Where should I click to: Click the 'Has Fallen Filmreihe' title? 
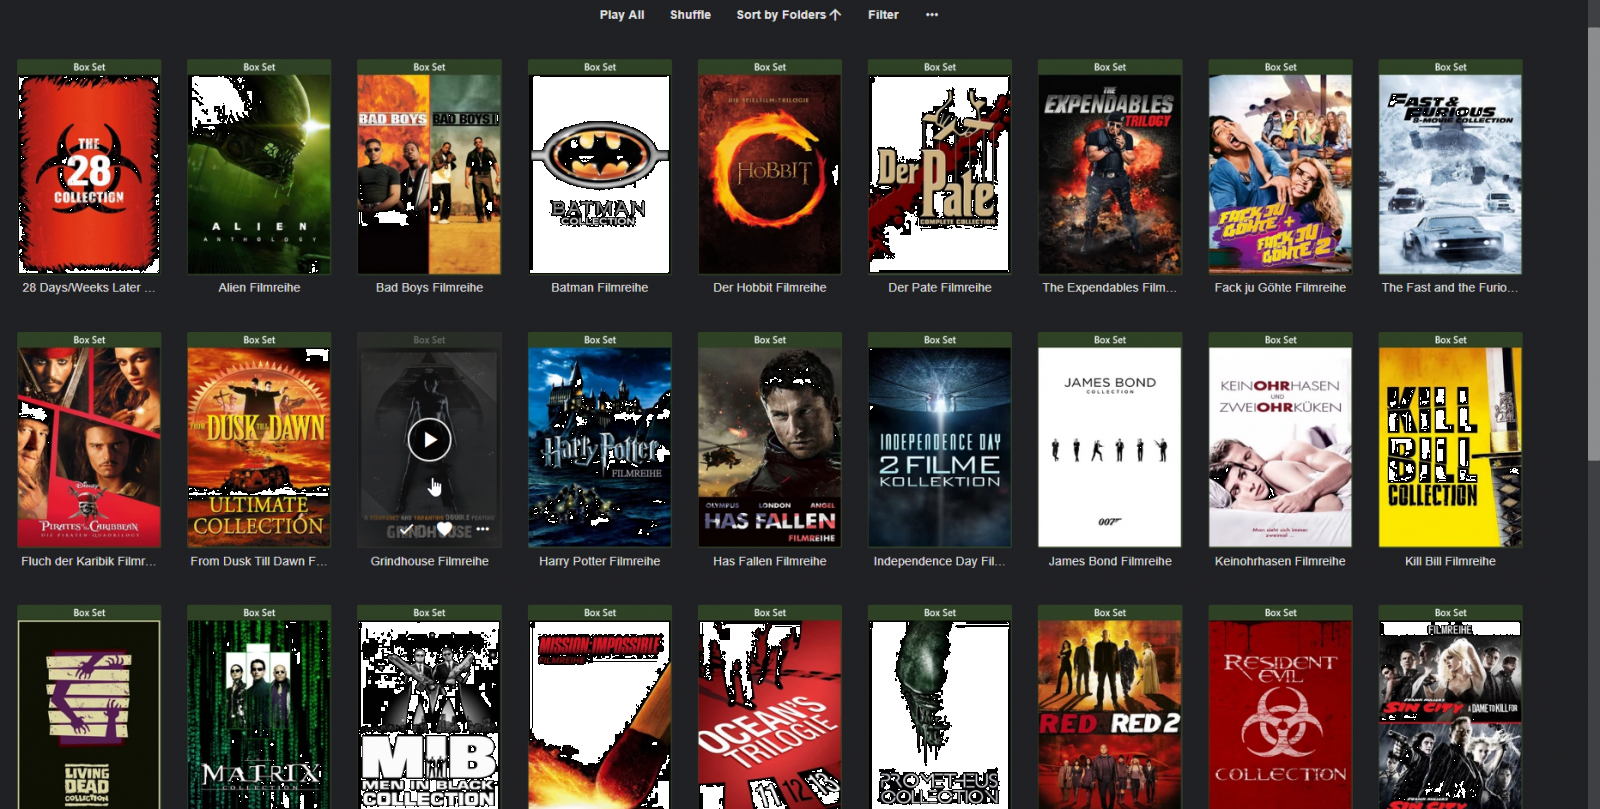tap(770, 562)
